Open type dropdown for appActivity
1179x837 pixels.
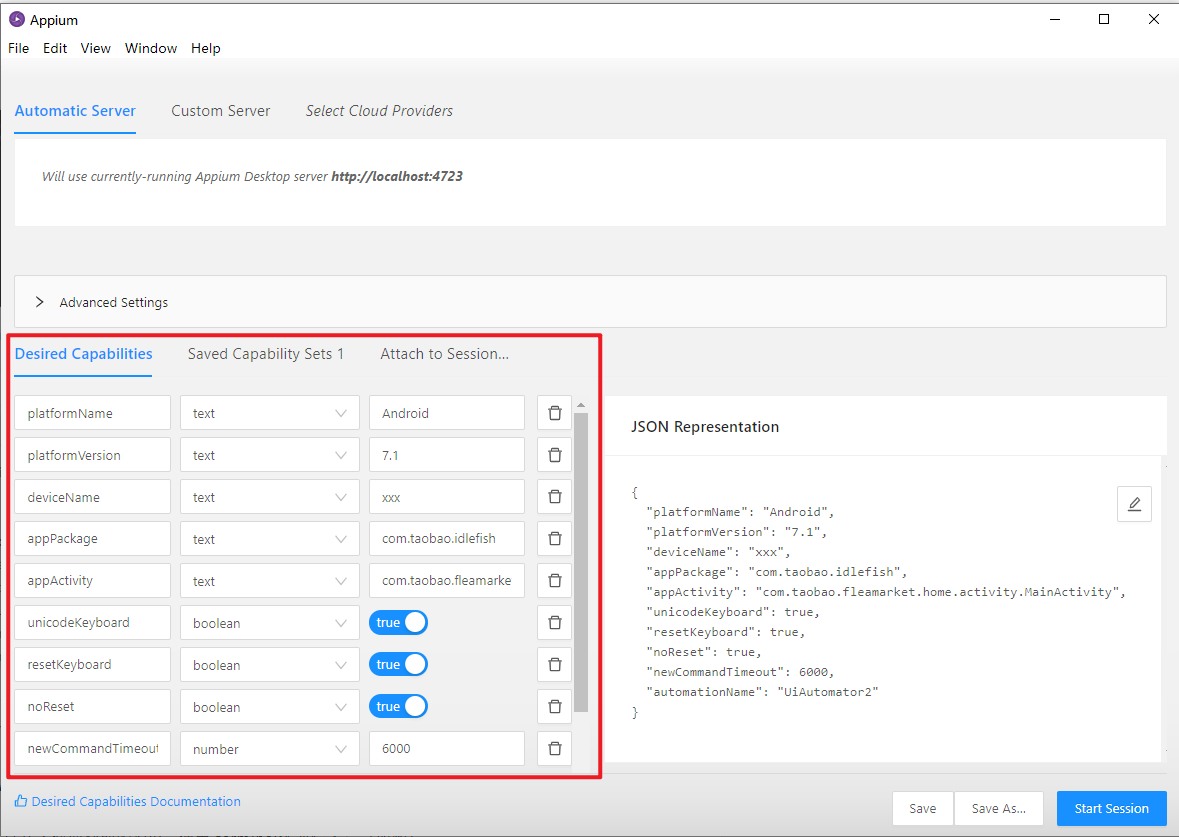click(269, 581)
